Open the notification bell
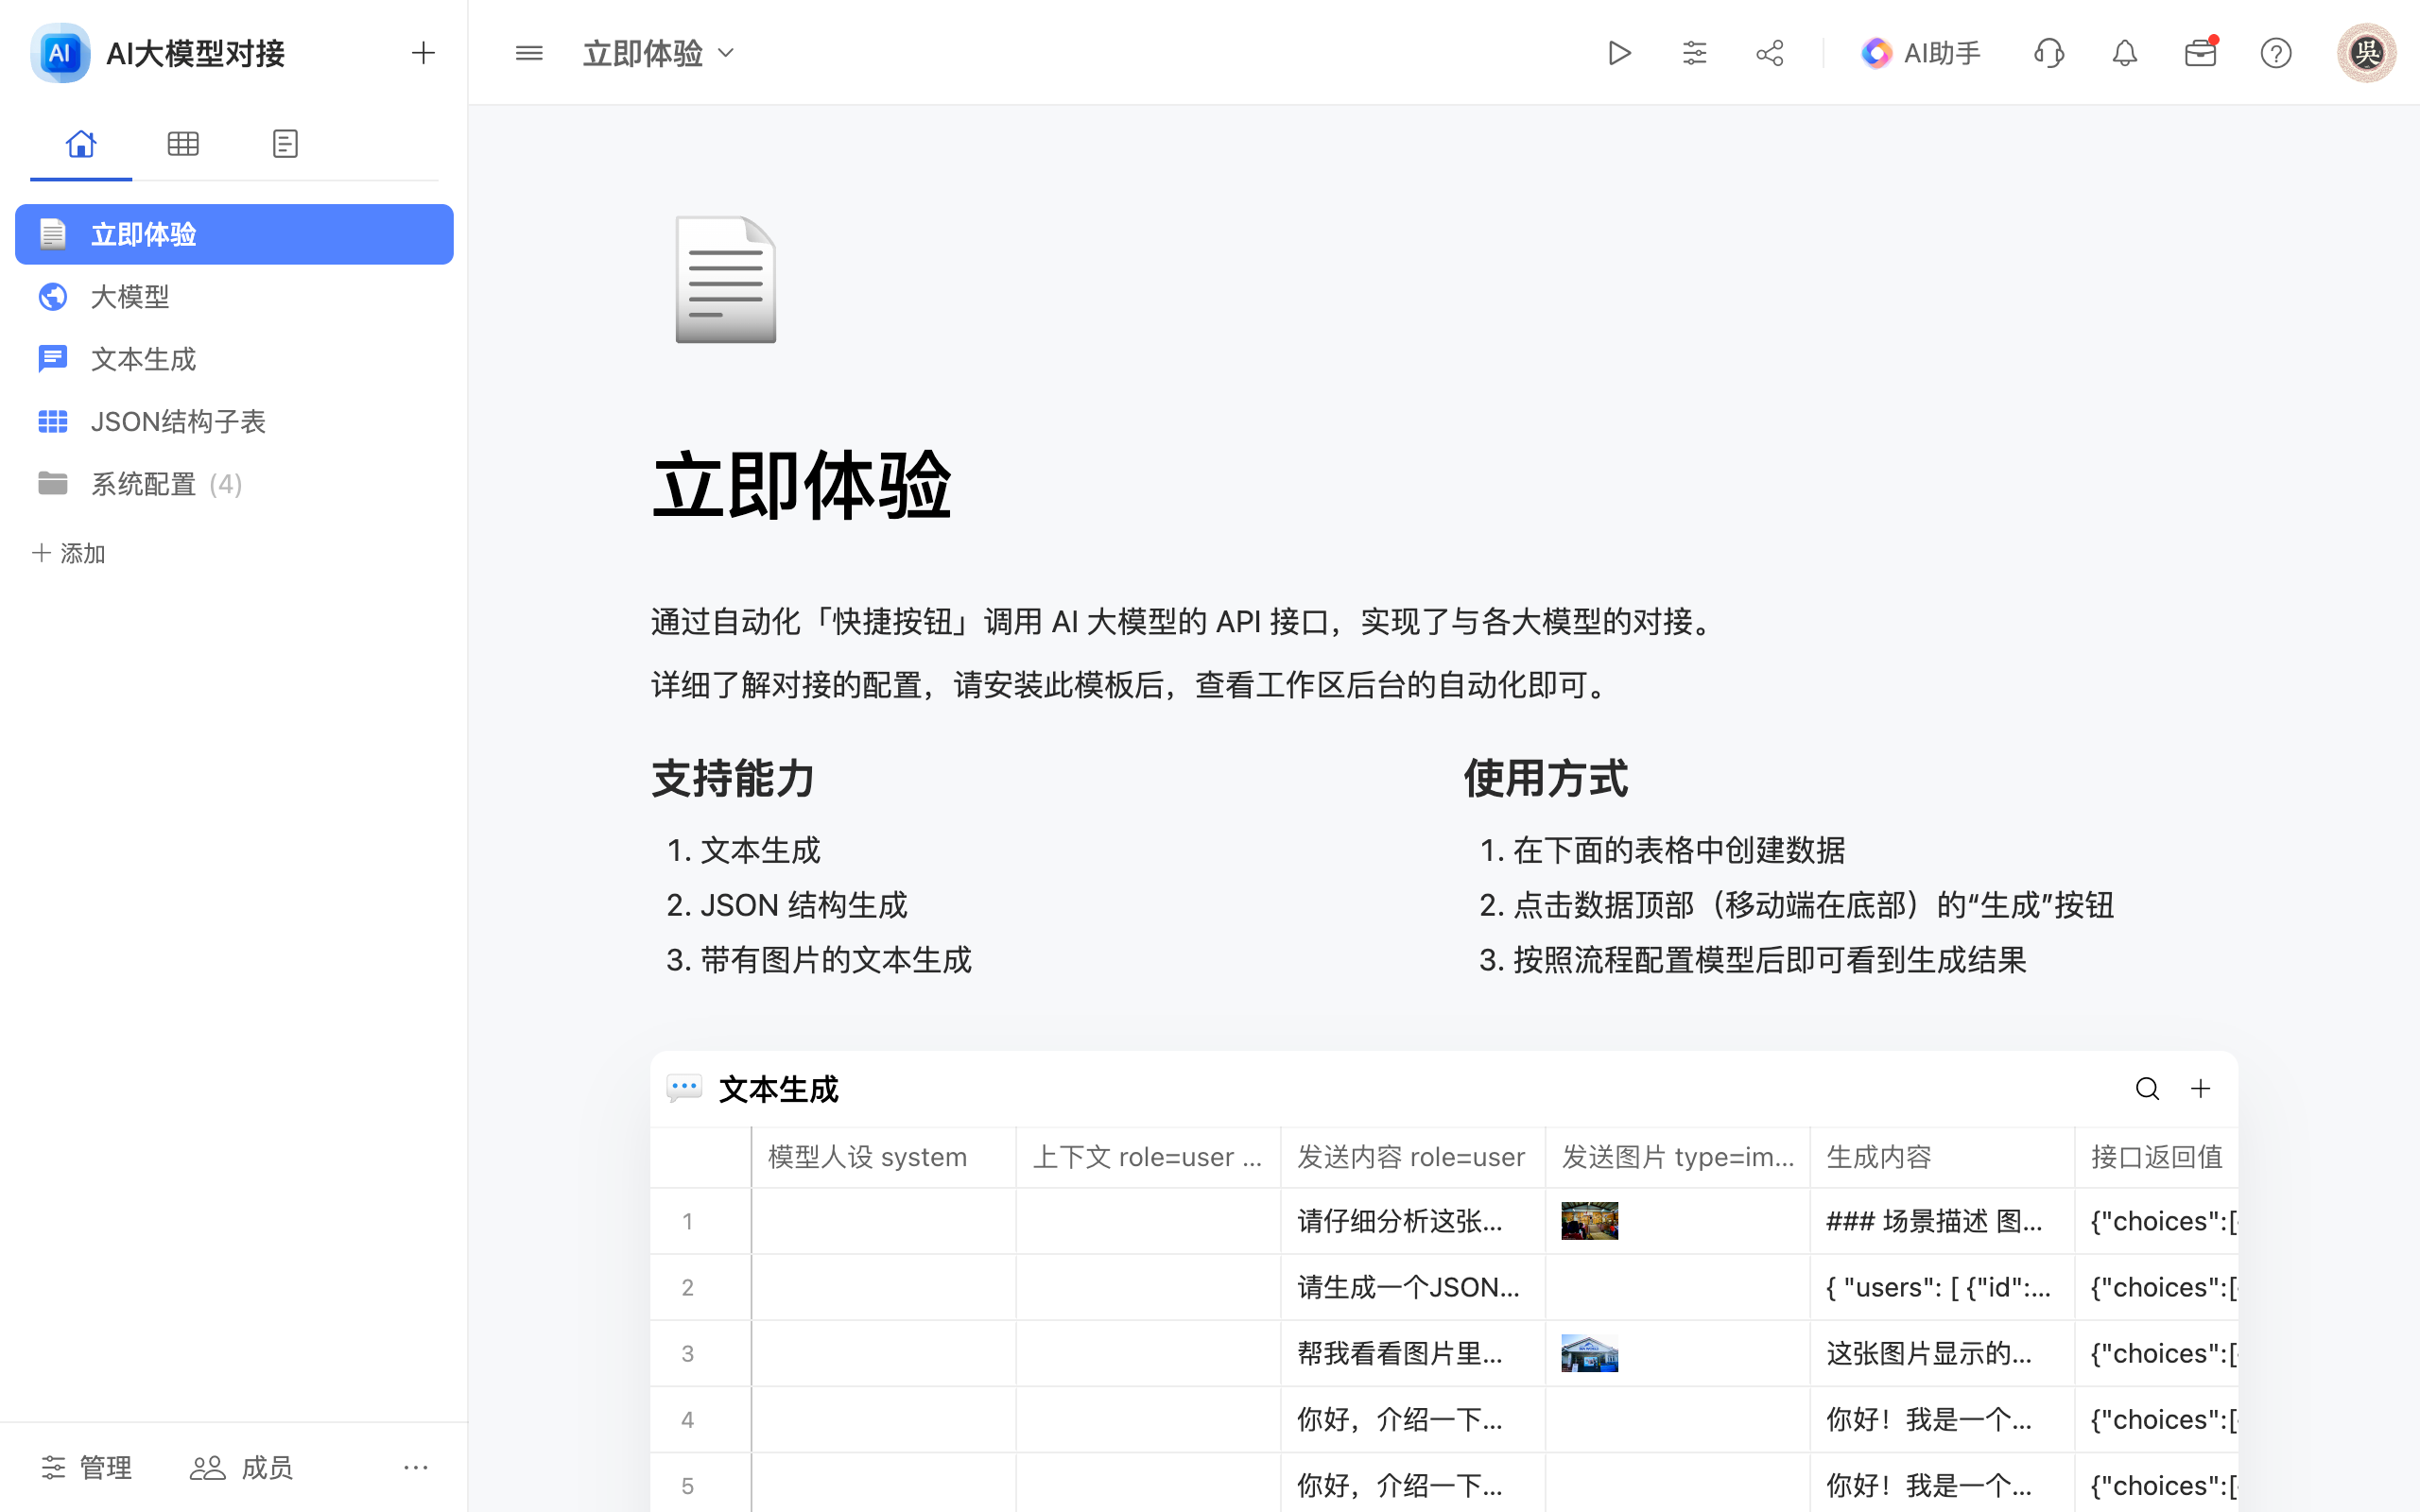 [2124, 52]
